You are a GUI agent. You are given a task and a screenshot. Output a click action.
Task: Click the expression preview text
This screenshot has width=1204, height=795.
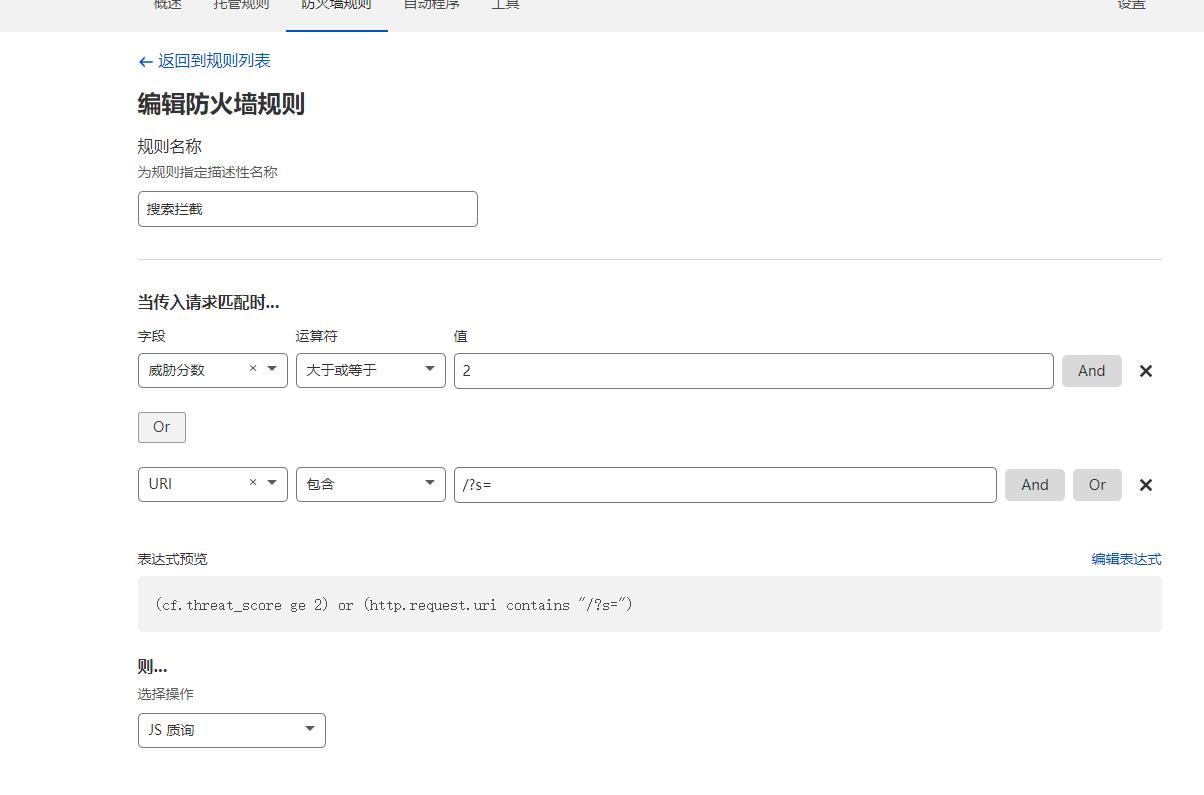tap(394, 605)
